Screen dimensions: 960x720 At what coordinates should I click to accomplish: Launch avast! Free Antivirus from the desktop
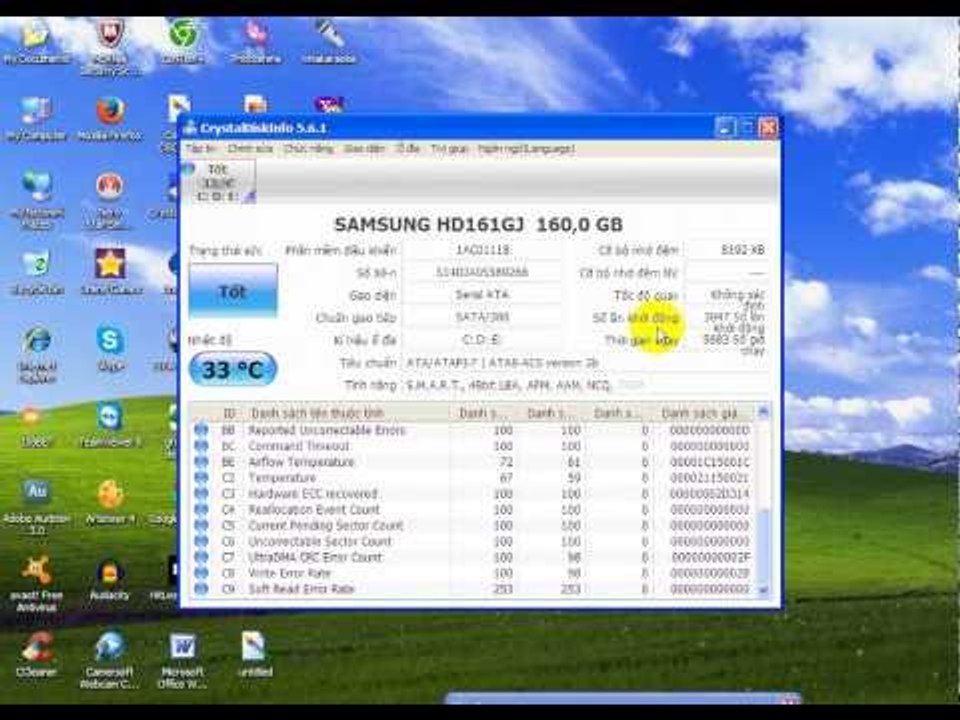click(37, 583)
